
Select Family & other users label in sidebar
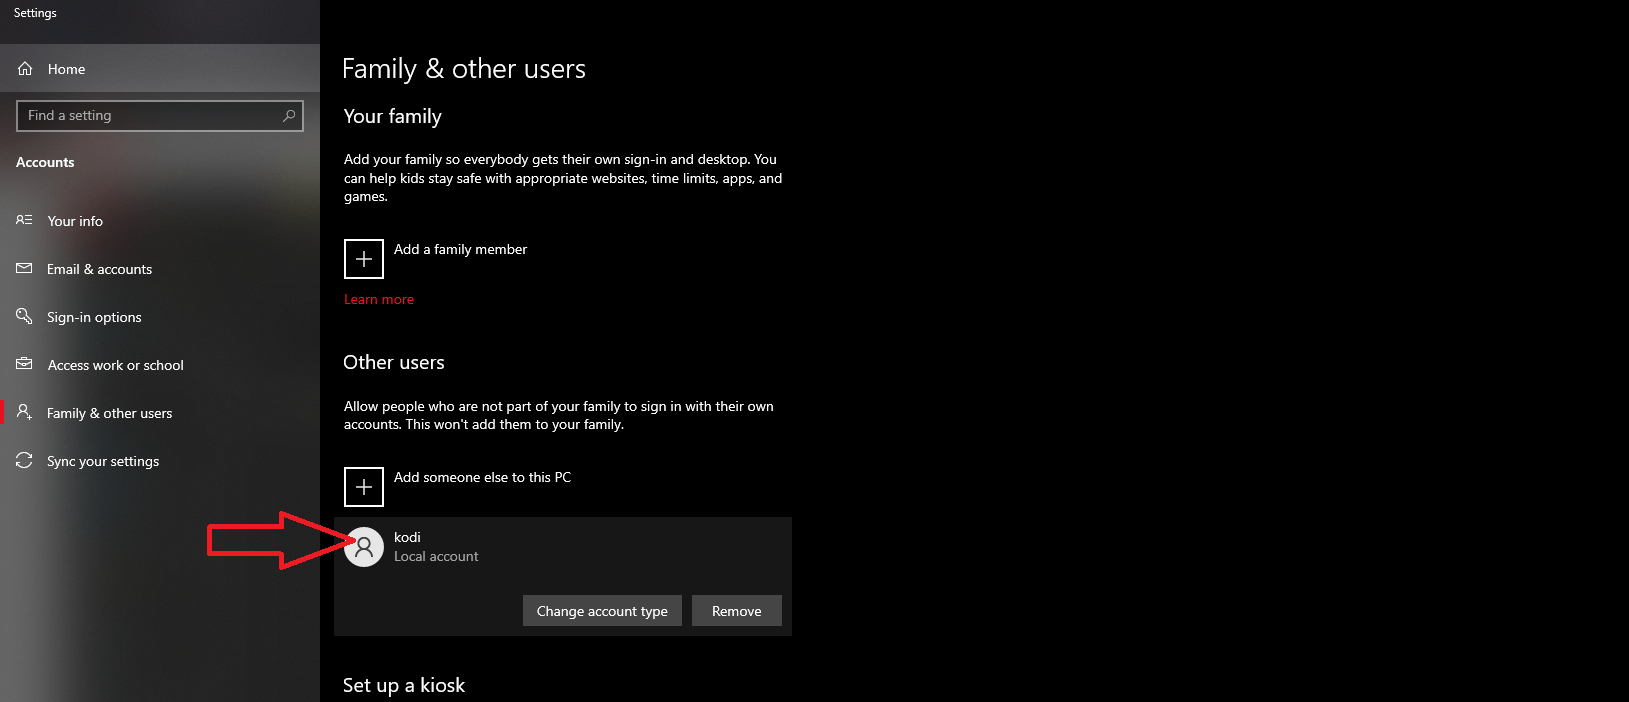109,413
